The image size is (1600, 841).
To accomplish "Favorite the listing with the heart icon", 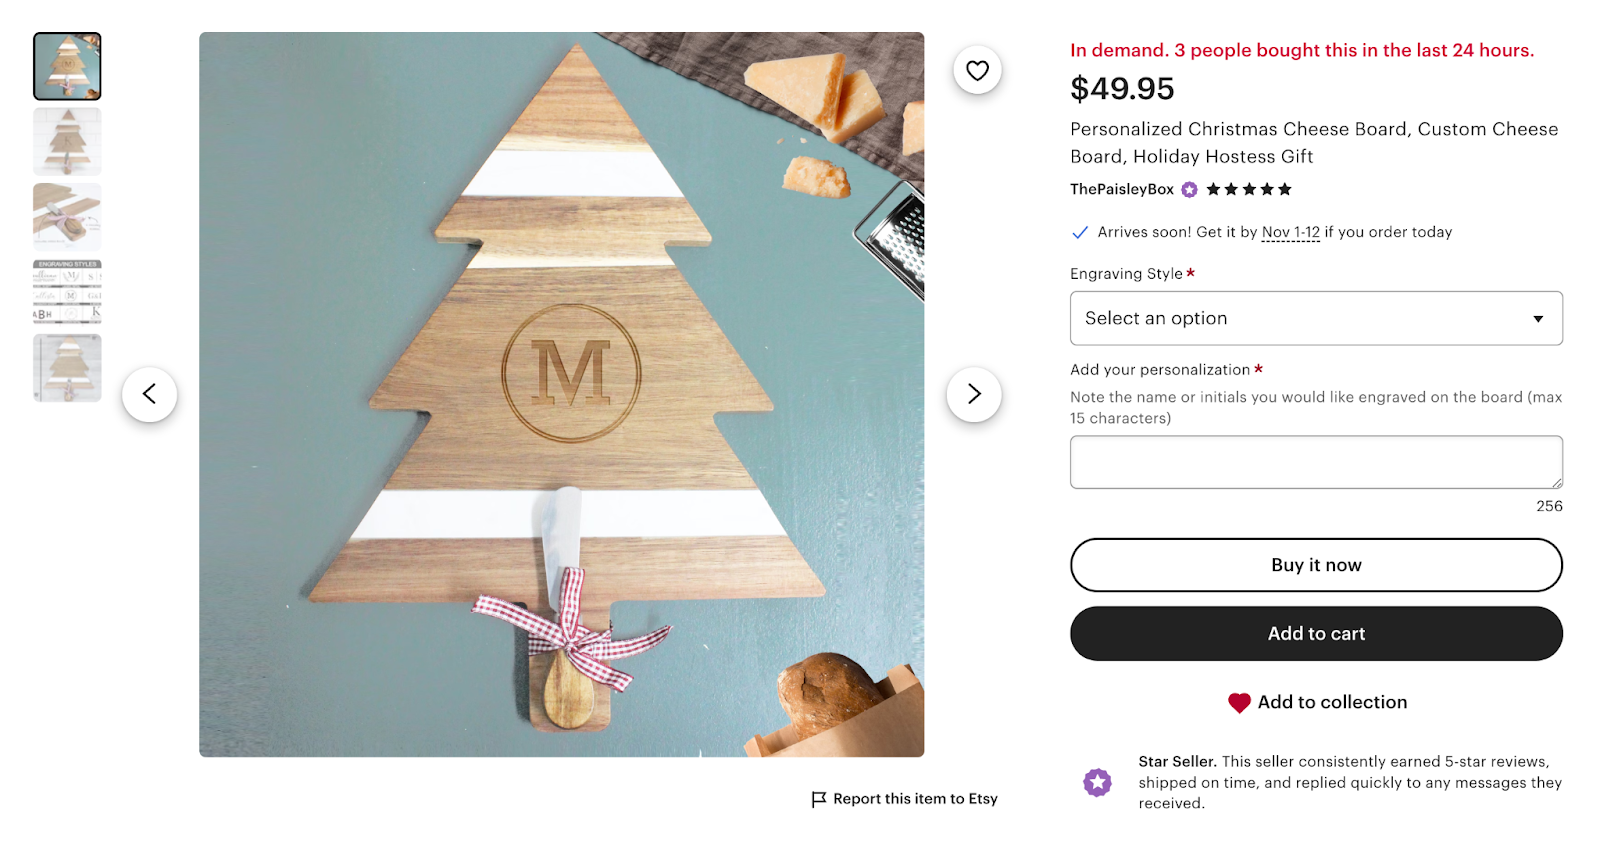I will coord(975,70).
